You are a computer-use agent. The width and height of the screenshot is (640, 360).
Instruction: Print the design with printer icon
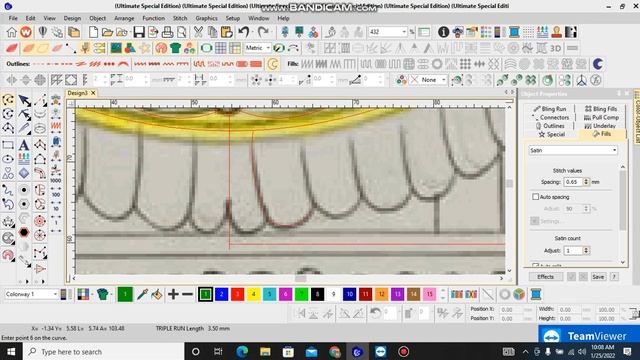167,32
